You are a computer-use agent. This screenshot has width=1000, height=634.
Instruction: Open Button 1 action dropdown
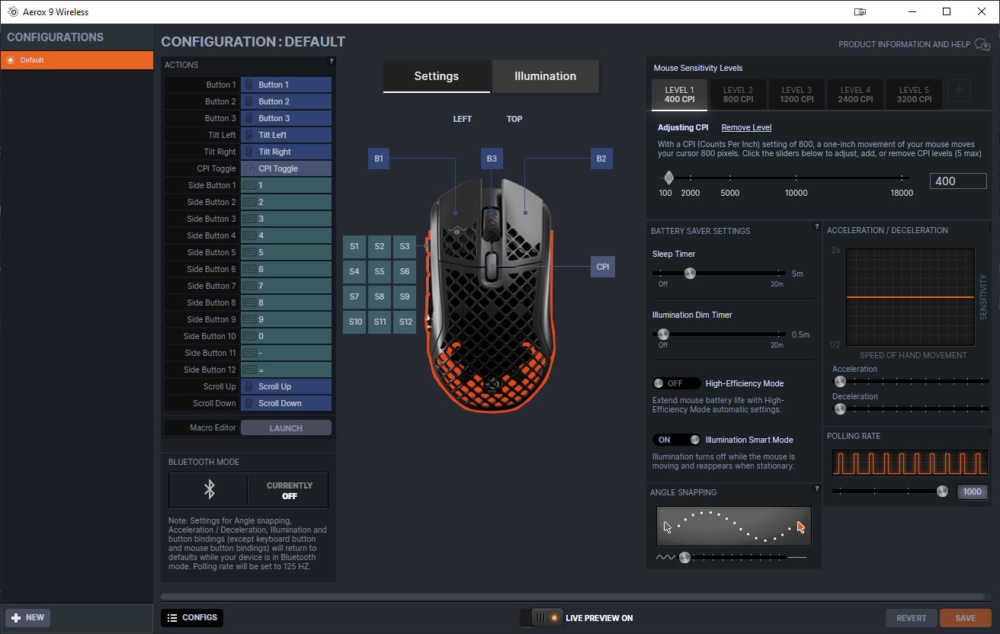coord(286,84)
